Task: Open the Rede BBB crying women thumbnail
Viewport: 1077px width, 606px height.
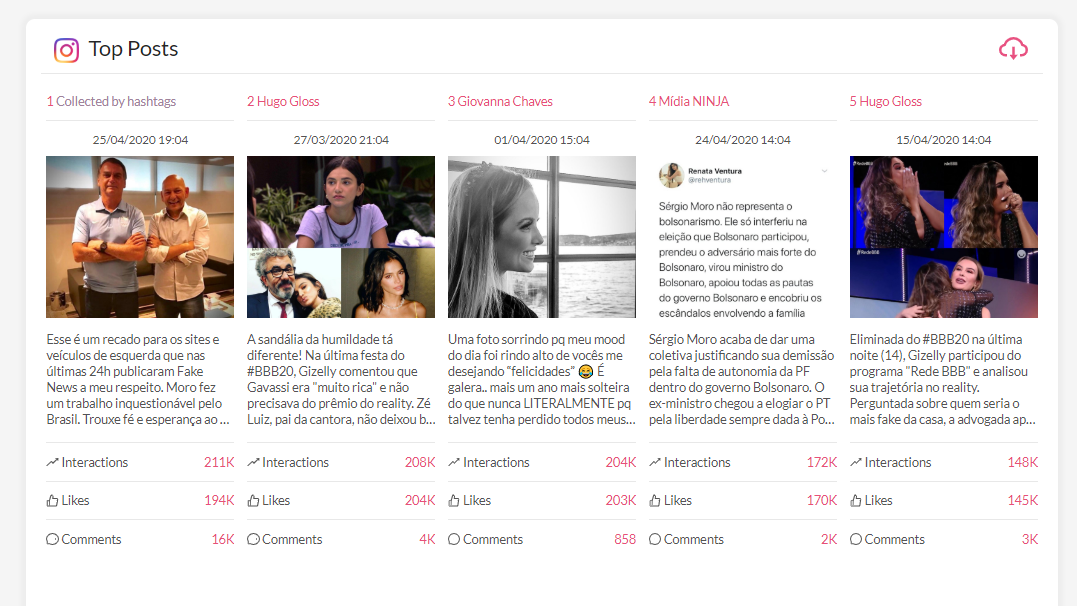Action: pos(944,237)
